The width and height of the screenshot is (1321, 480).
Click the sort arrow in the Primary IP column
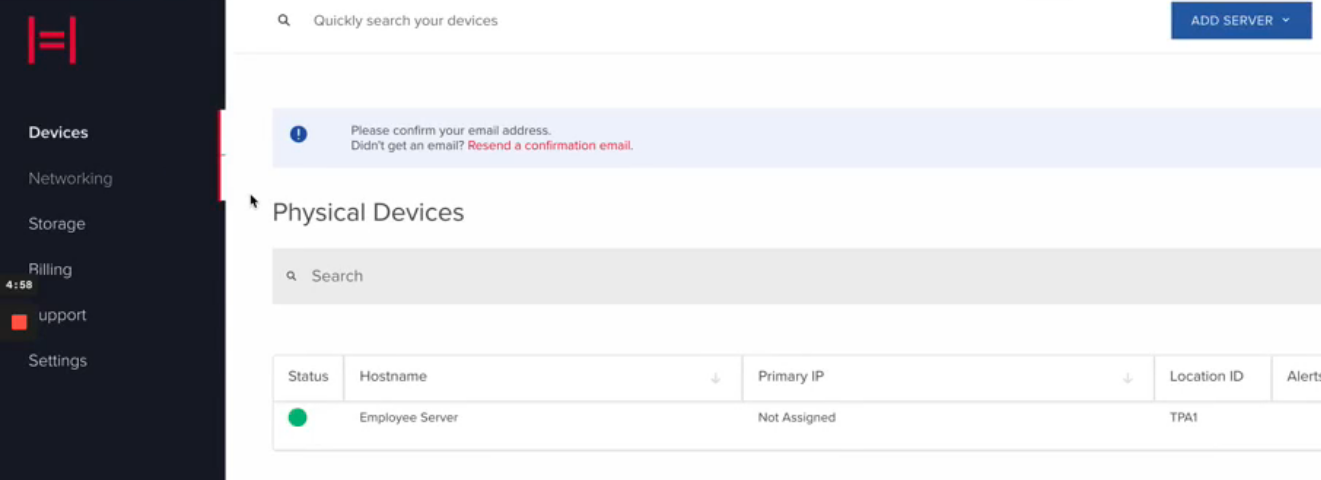pyautogui.click(x=1128, y=378)
